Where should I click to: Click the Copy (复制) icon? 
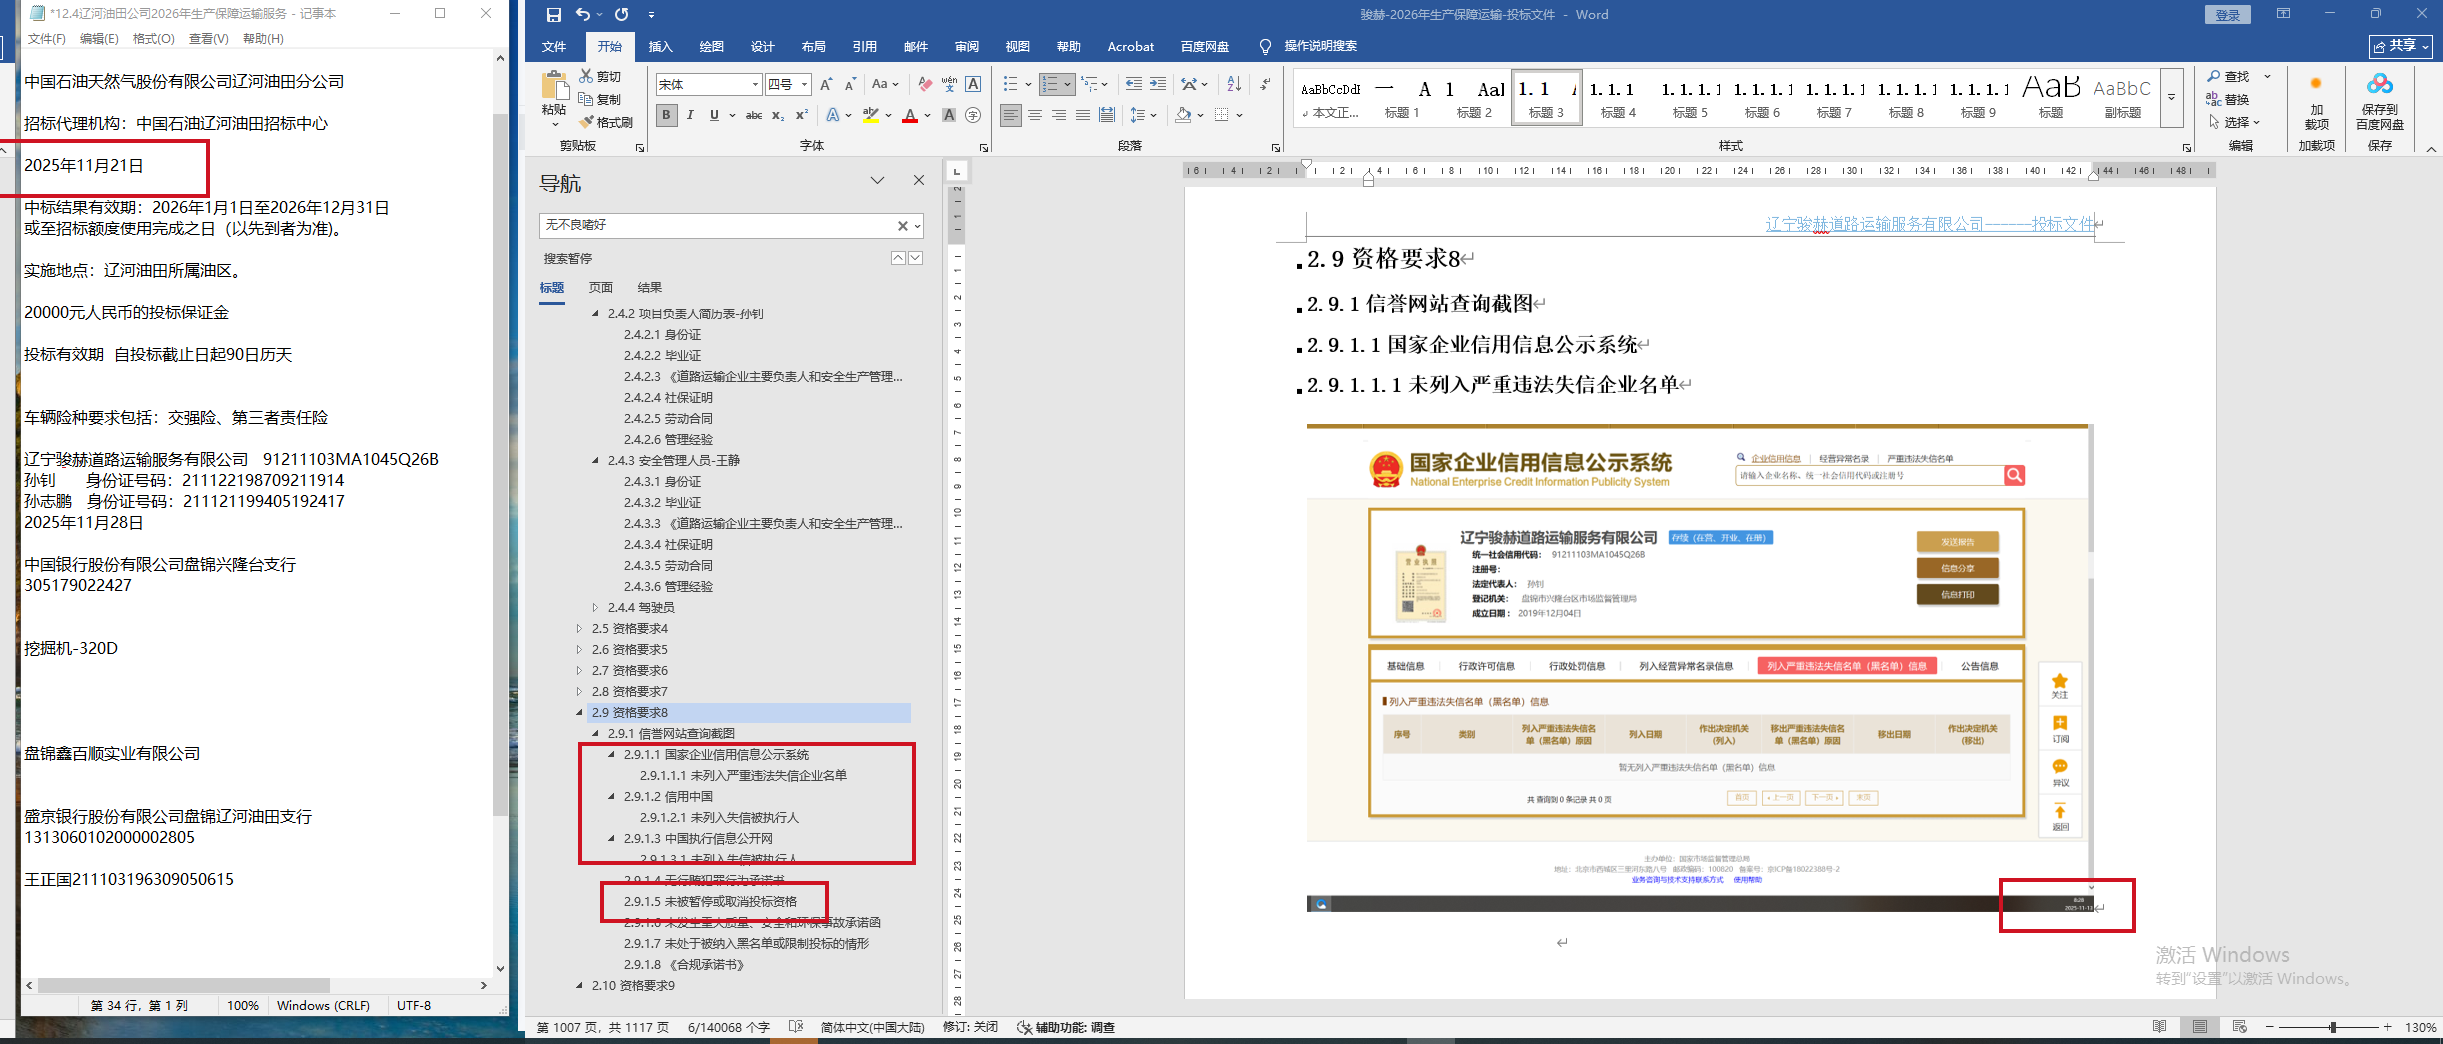(586, 99)
